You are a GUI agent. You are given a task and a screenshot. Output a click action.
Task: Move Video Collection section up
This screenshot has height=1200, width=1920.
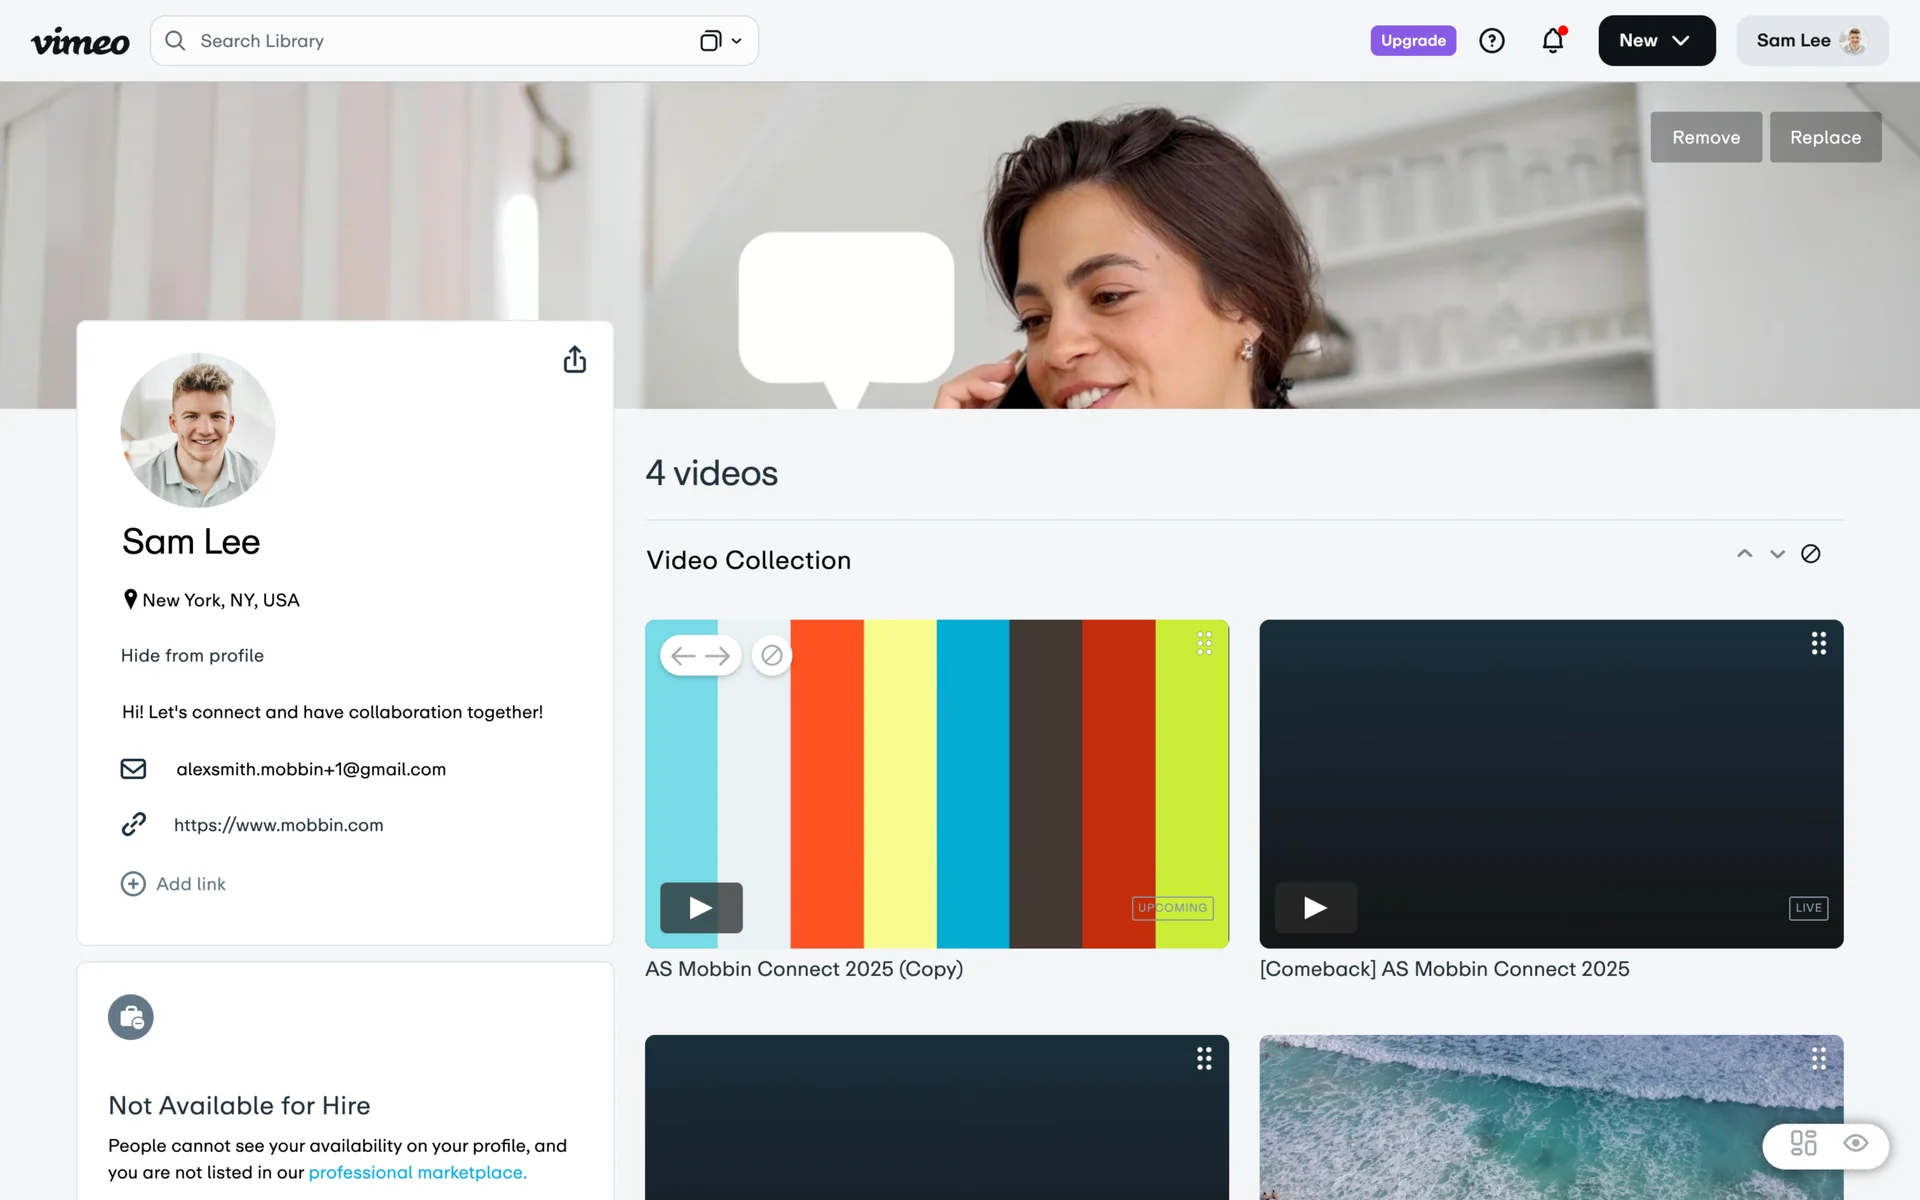[x=1744, y=554]
